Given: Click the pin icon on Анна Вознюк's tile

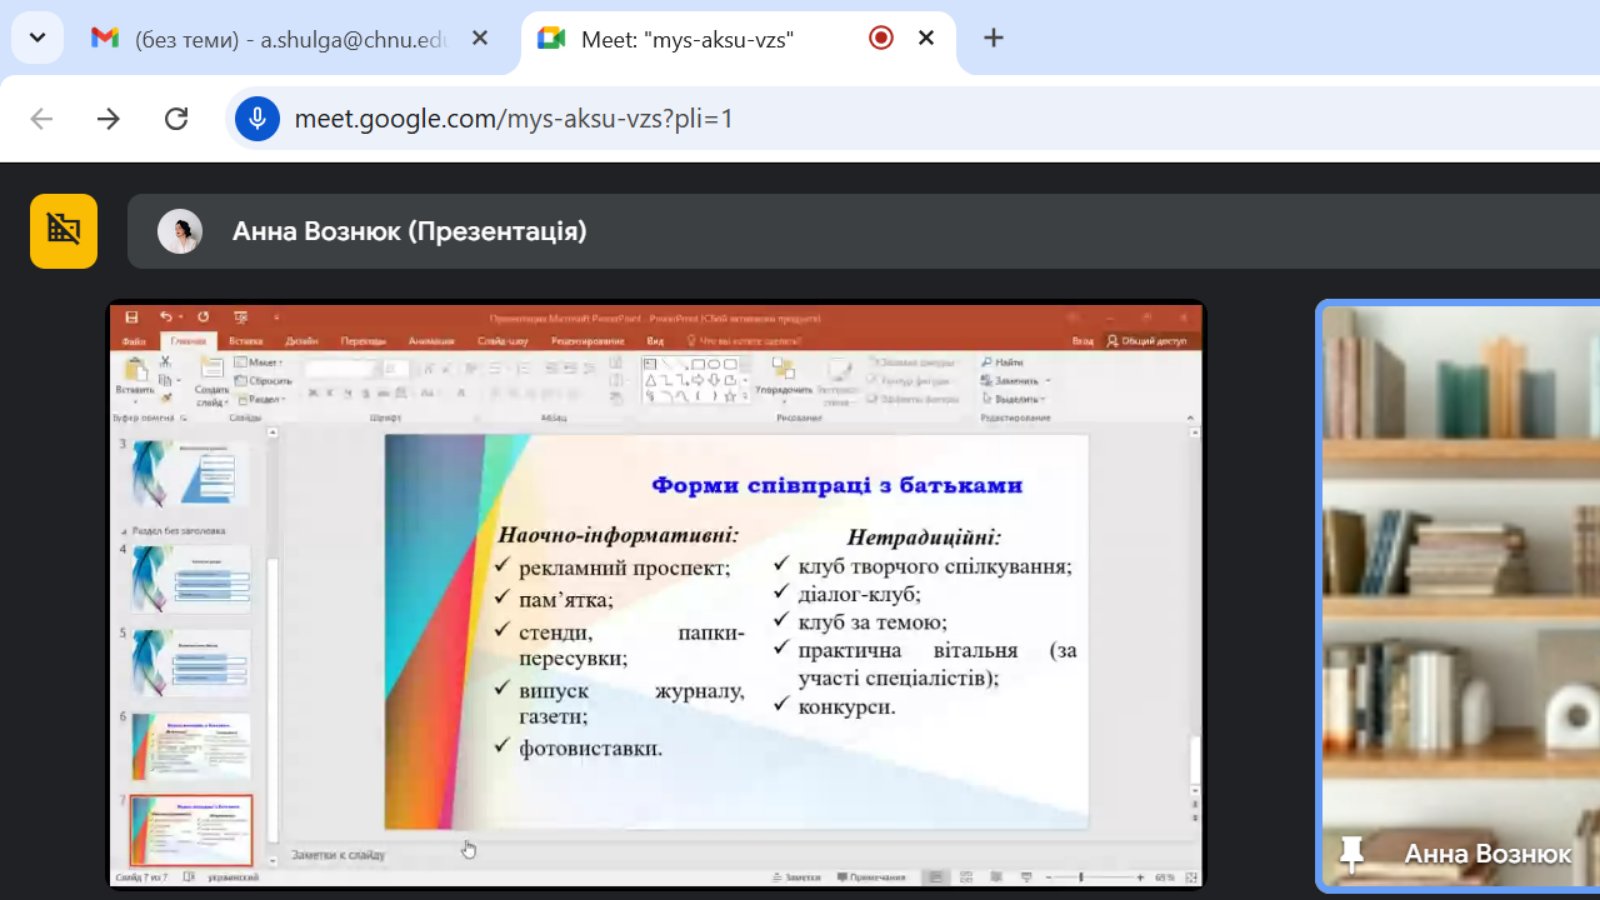Looking at the screenshot, I should click(x=1351, y=854).
